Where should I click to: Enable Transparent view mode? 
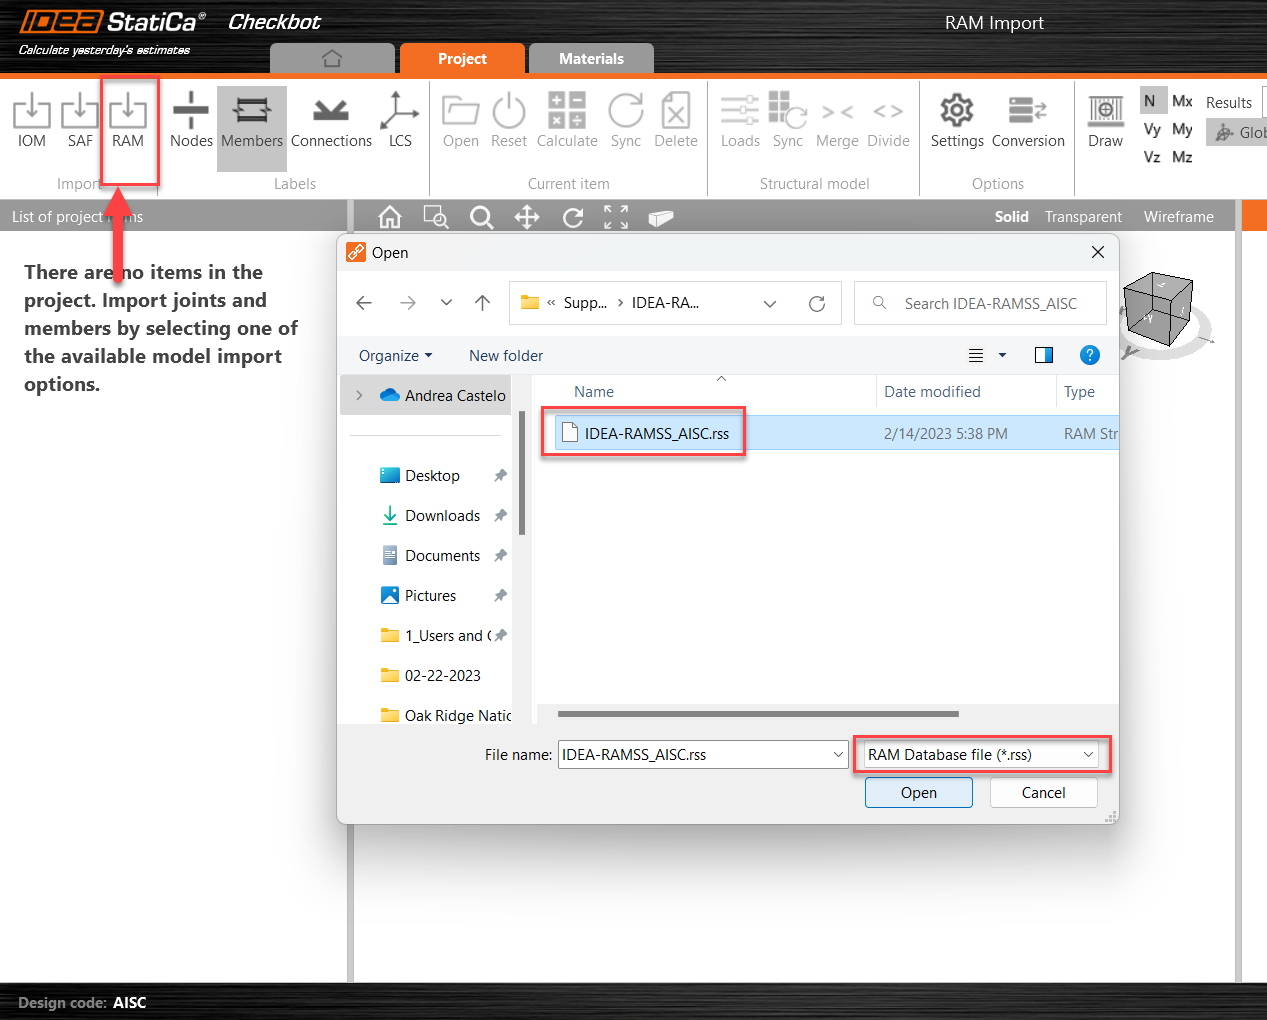(1083, 217)
